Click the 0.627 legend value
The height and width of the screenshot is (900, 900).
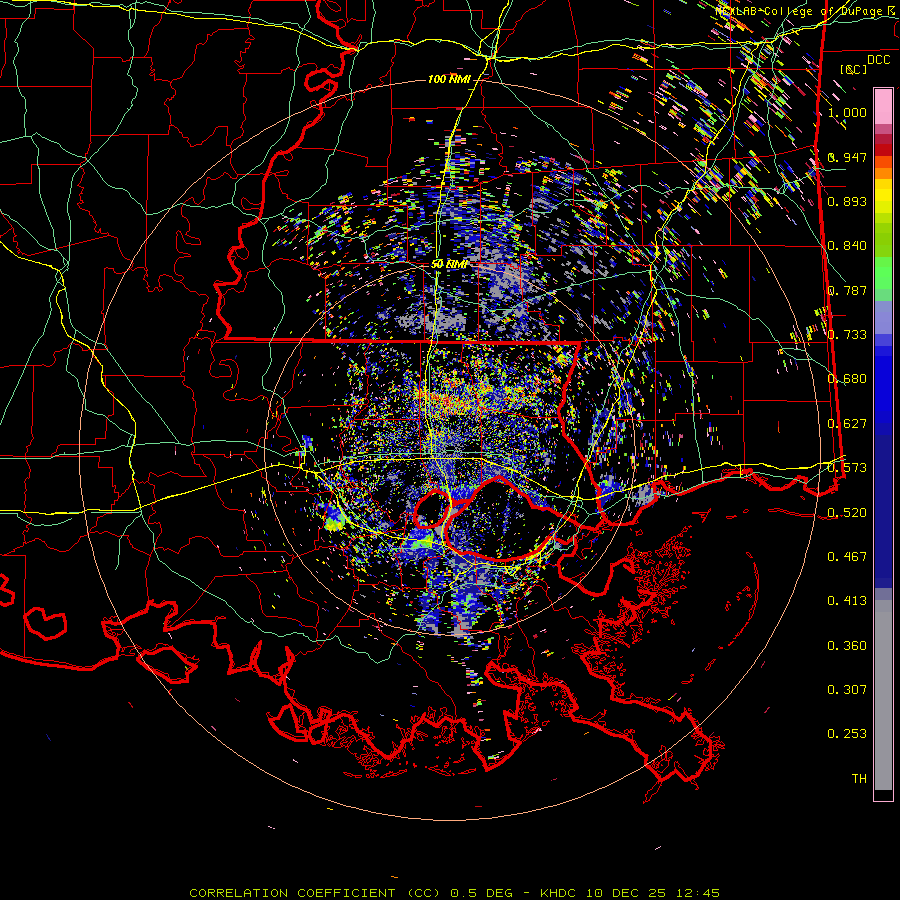847,424
